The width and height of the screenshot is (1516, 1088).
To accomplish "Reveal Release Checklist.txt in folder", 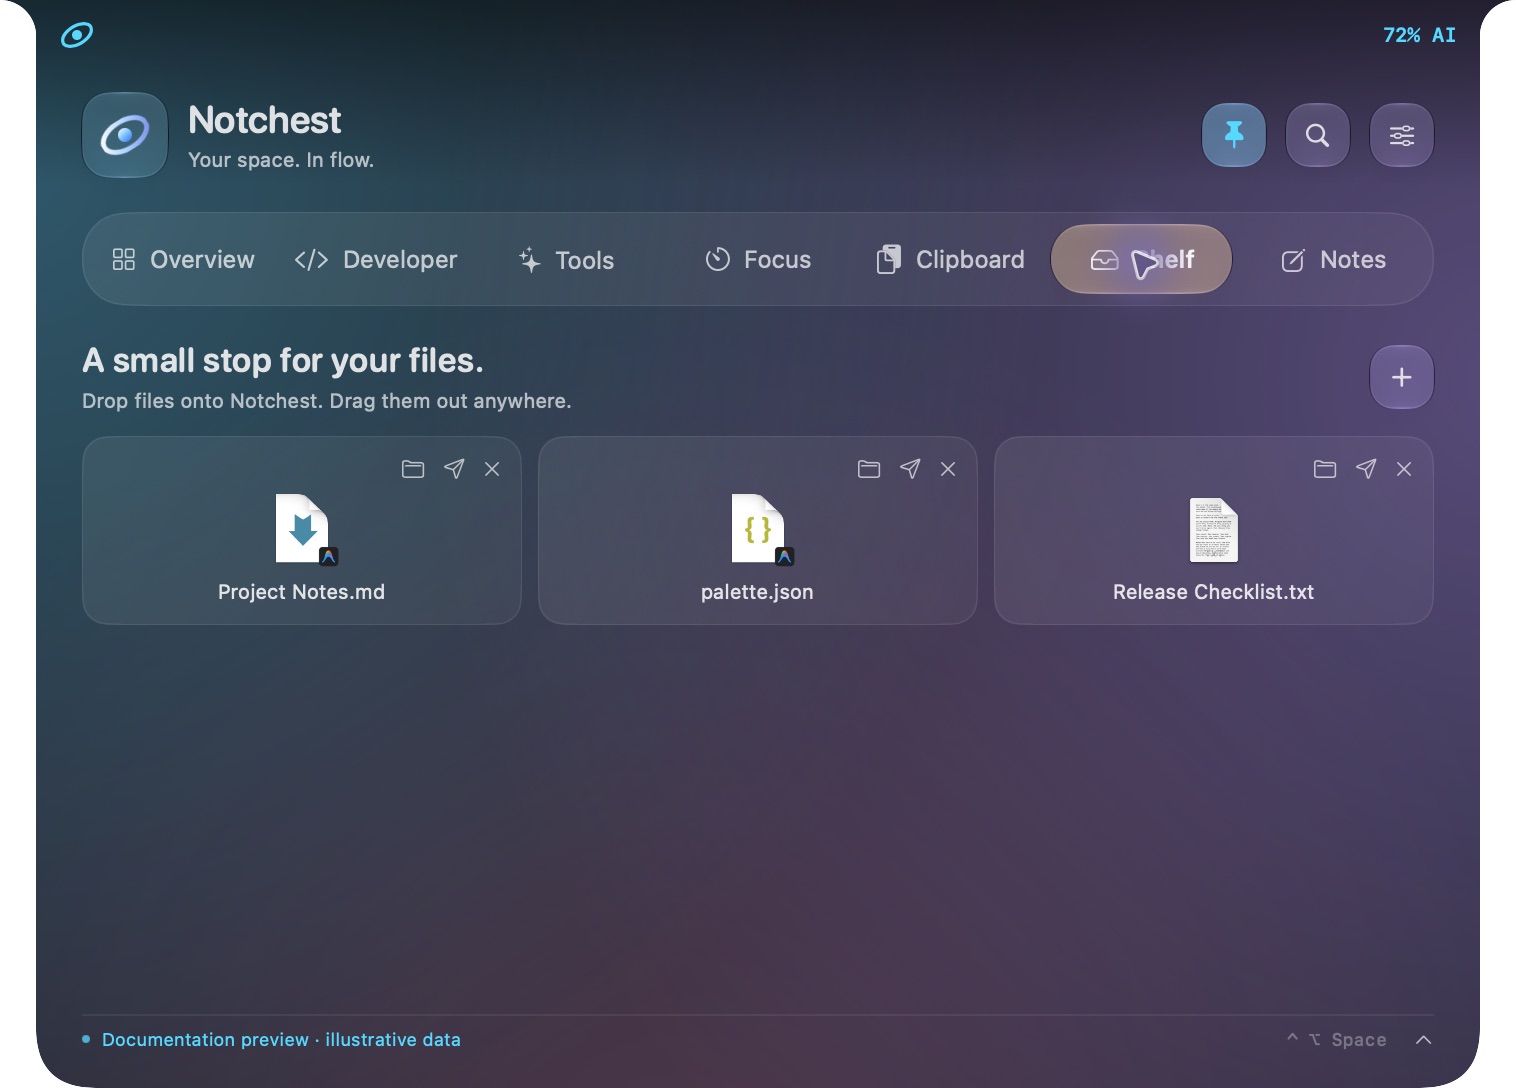I will point(1325,469).
